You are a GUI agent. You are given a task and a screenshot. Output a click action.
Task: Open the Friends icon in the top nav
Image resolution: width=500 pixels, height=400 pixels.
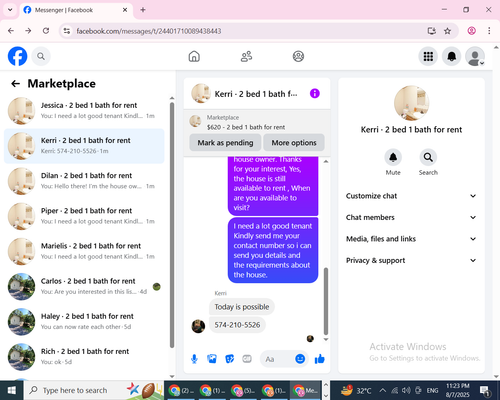(246, 56)
